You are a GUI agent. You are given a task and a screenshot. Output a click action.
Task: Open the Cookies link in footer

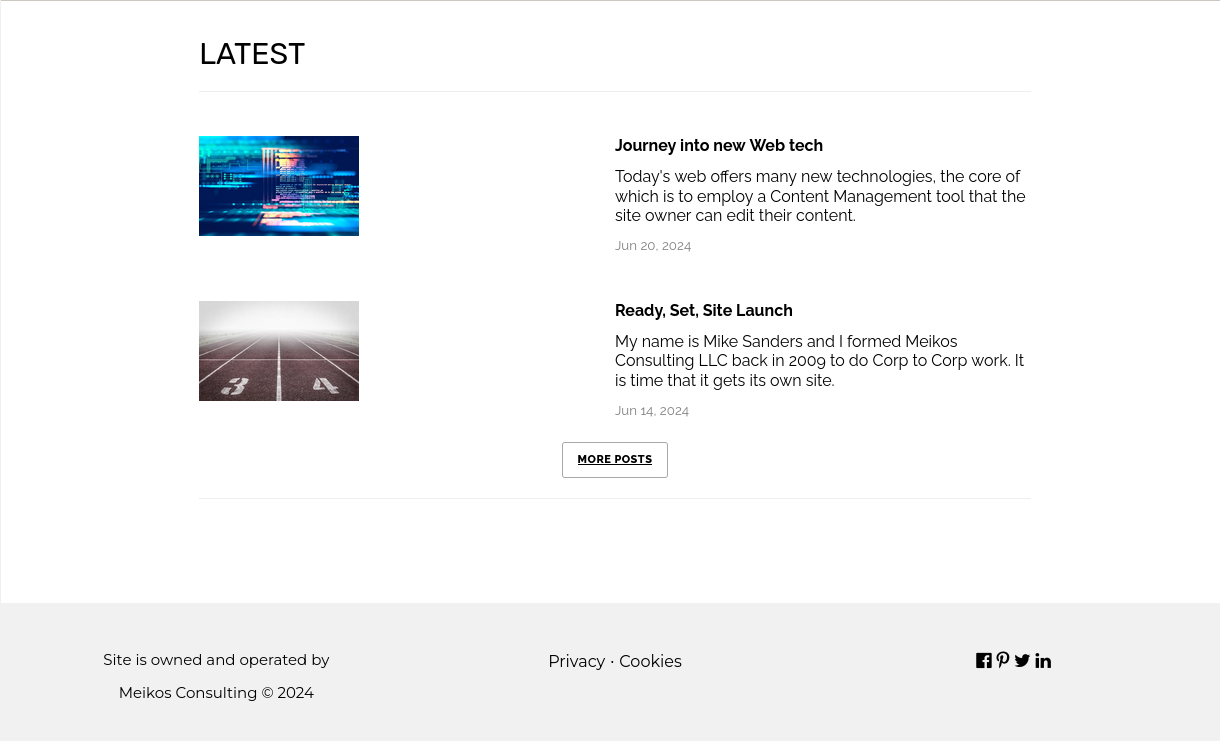pos(650,662)
